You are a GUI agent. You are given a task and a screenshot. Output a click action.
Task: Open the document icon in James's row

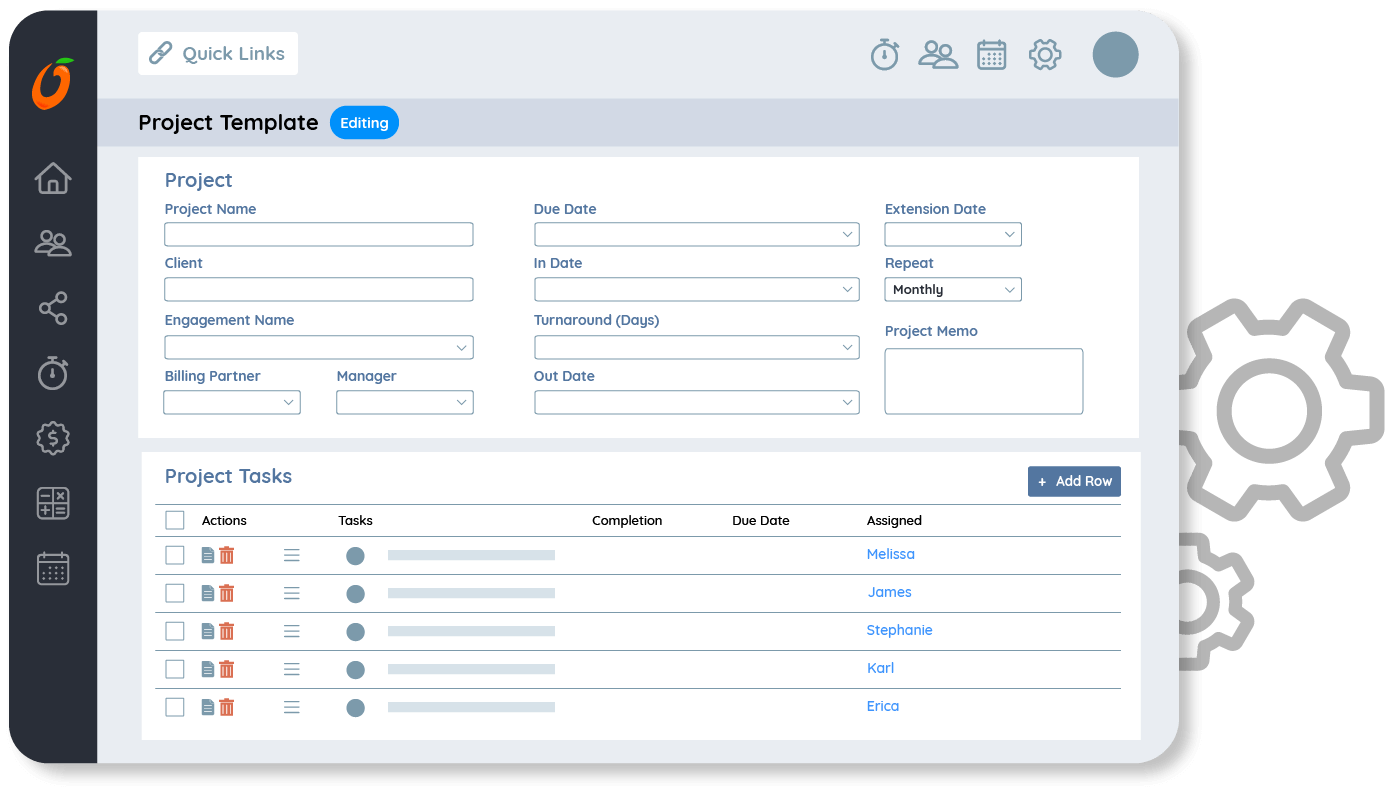(208, 593)
